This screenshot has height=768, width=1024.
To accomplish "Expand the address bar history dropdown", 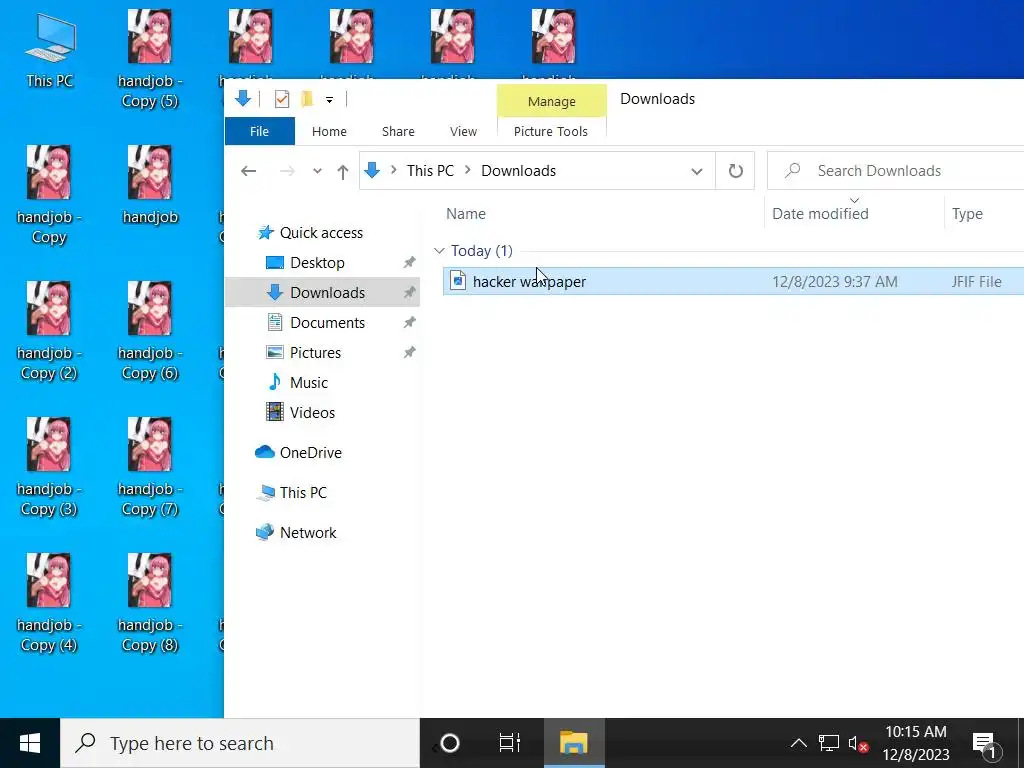I will click(x=697, y=171).
